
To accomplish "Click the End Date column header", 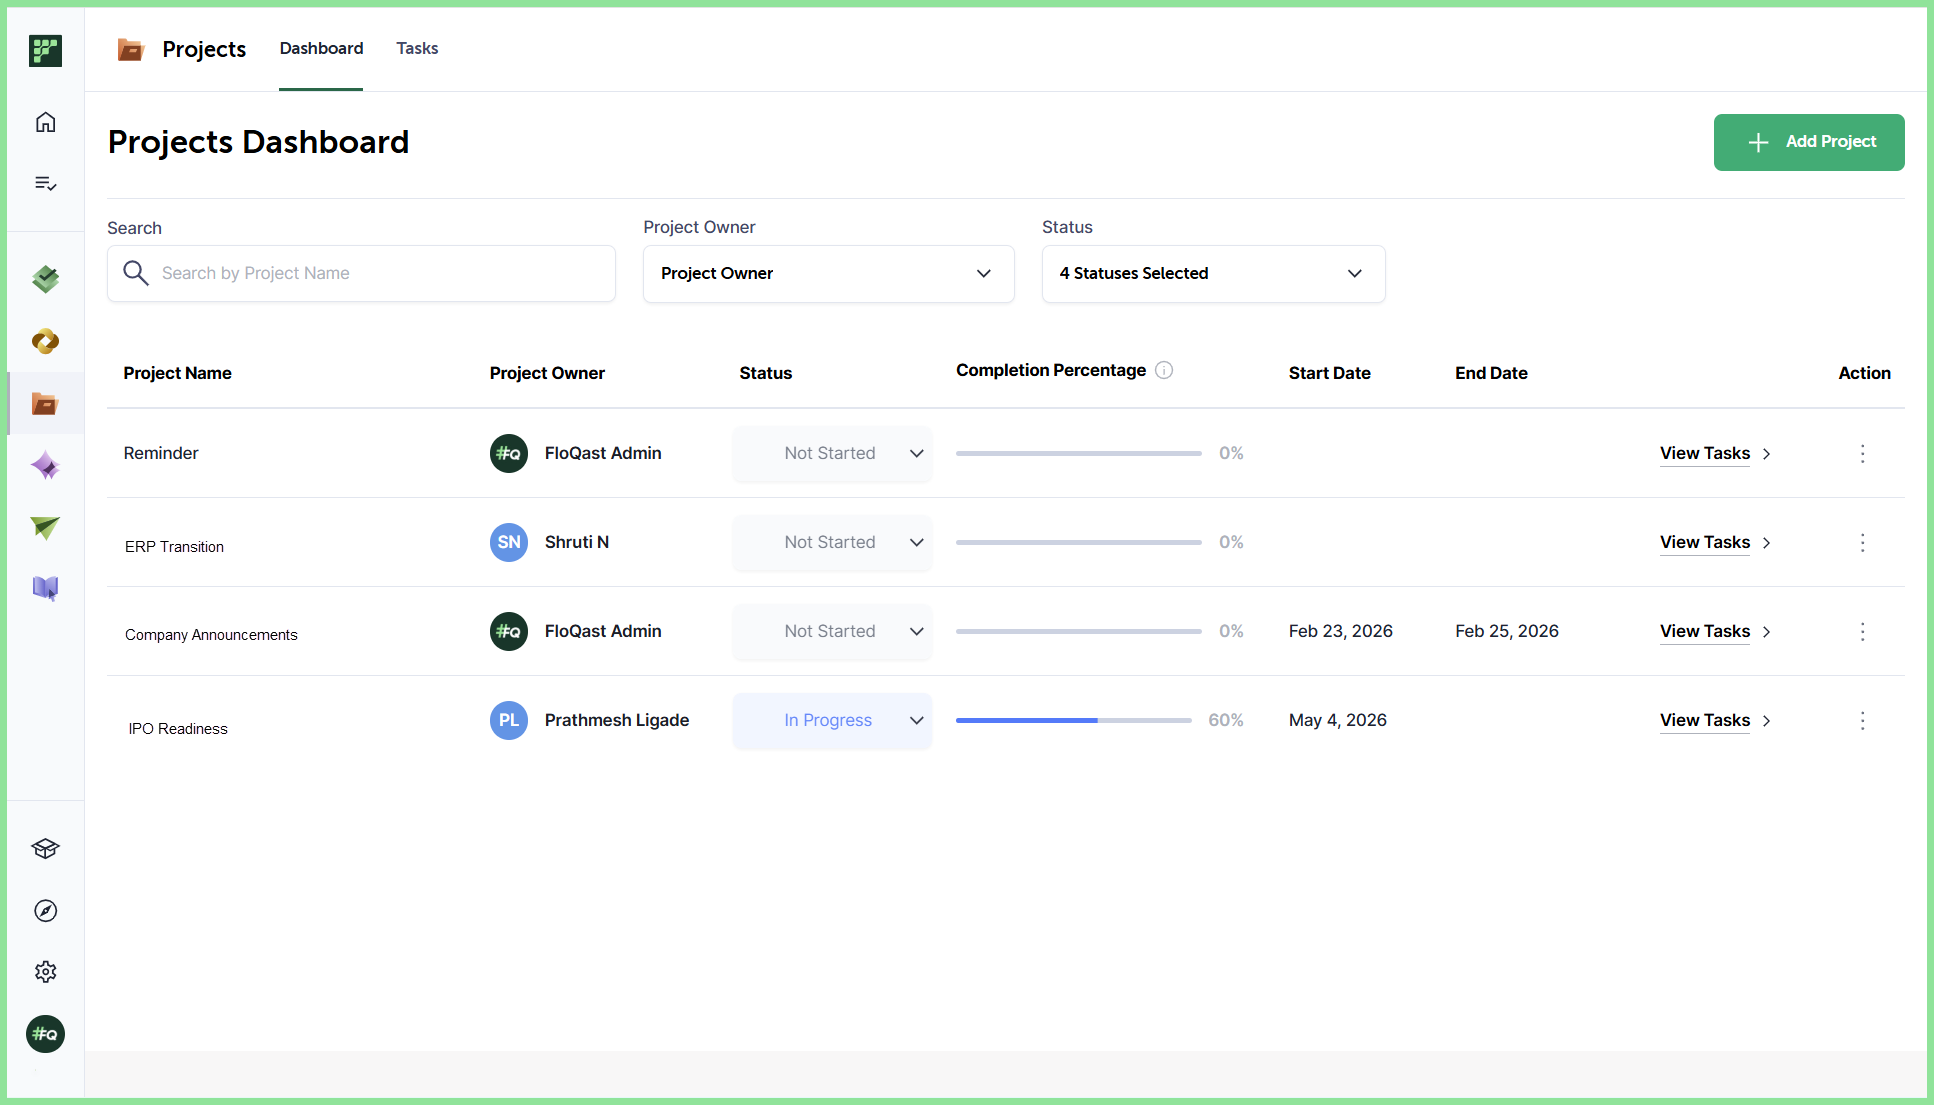I will pyautogui.click(x=1491, y=373).
